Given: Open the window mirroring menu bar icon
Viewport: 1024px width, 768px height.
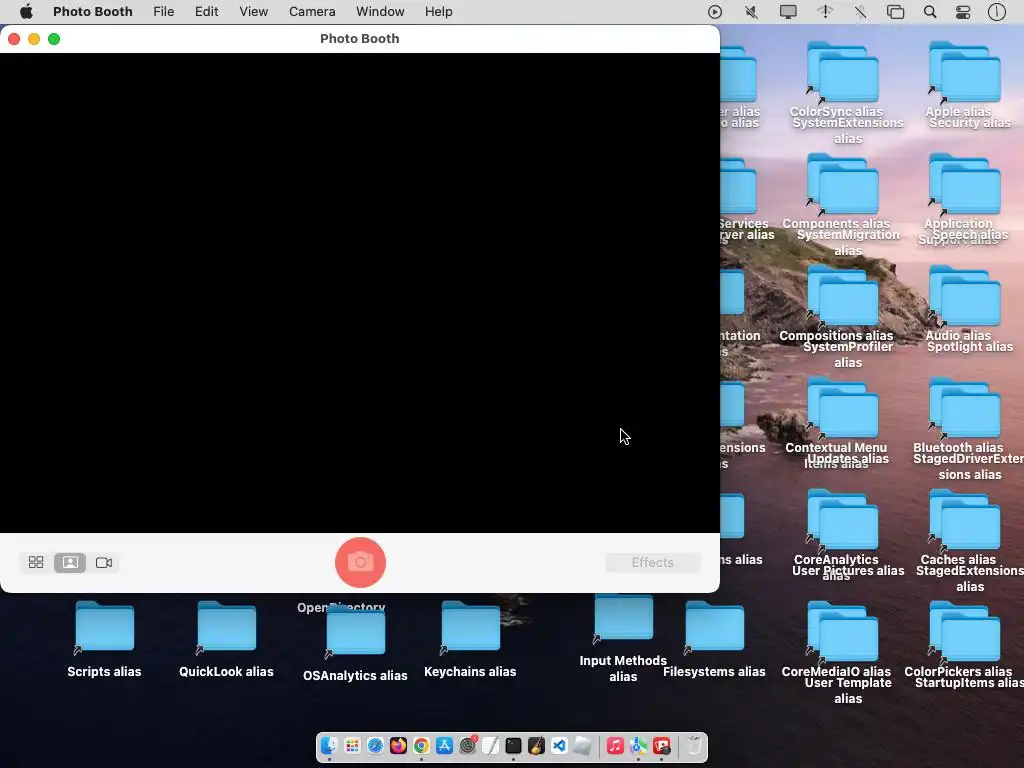Looking at the screenshot, I should 895,12.
